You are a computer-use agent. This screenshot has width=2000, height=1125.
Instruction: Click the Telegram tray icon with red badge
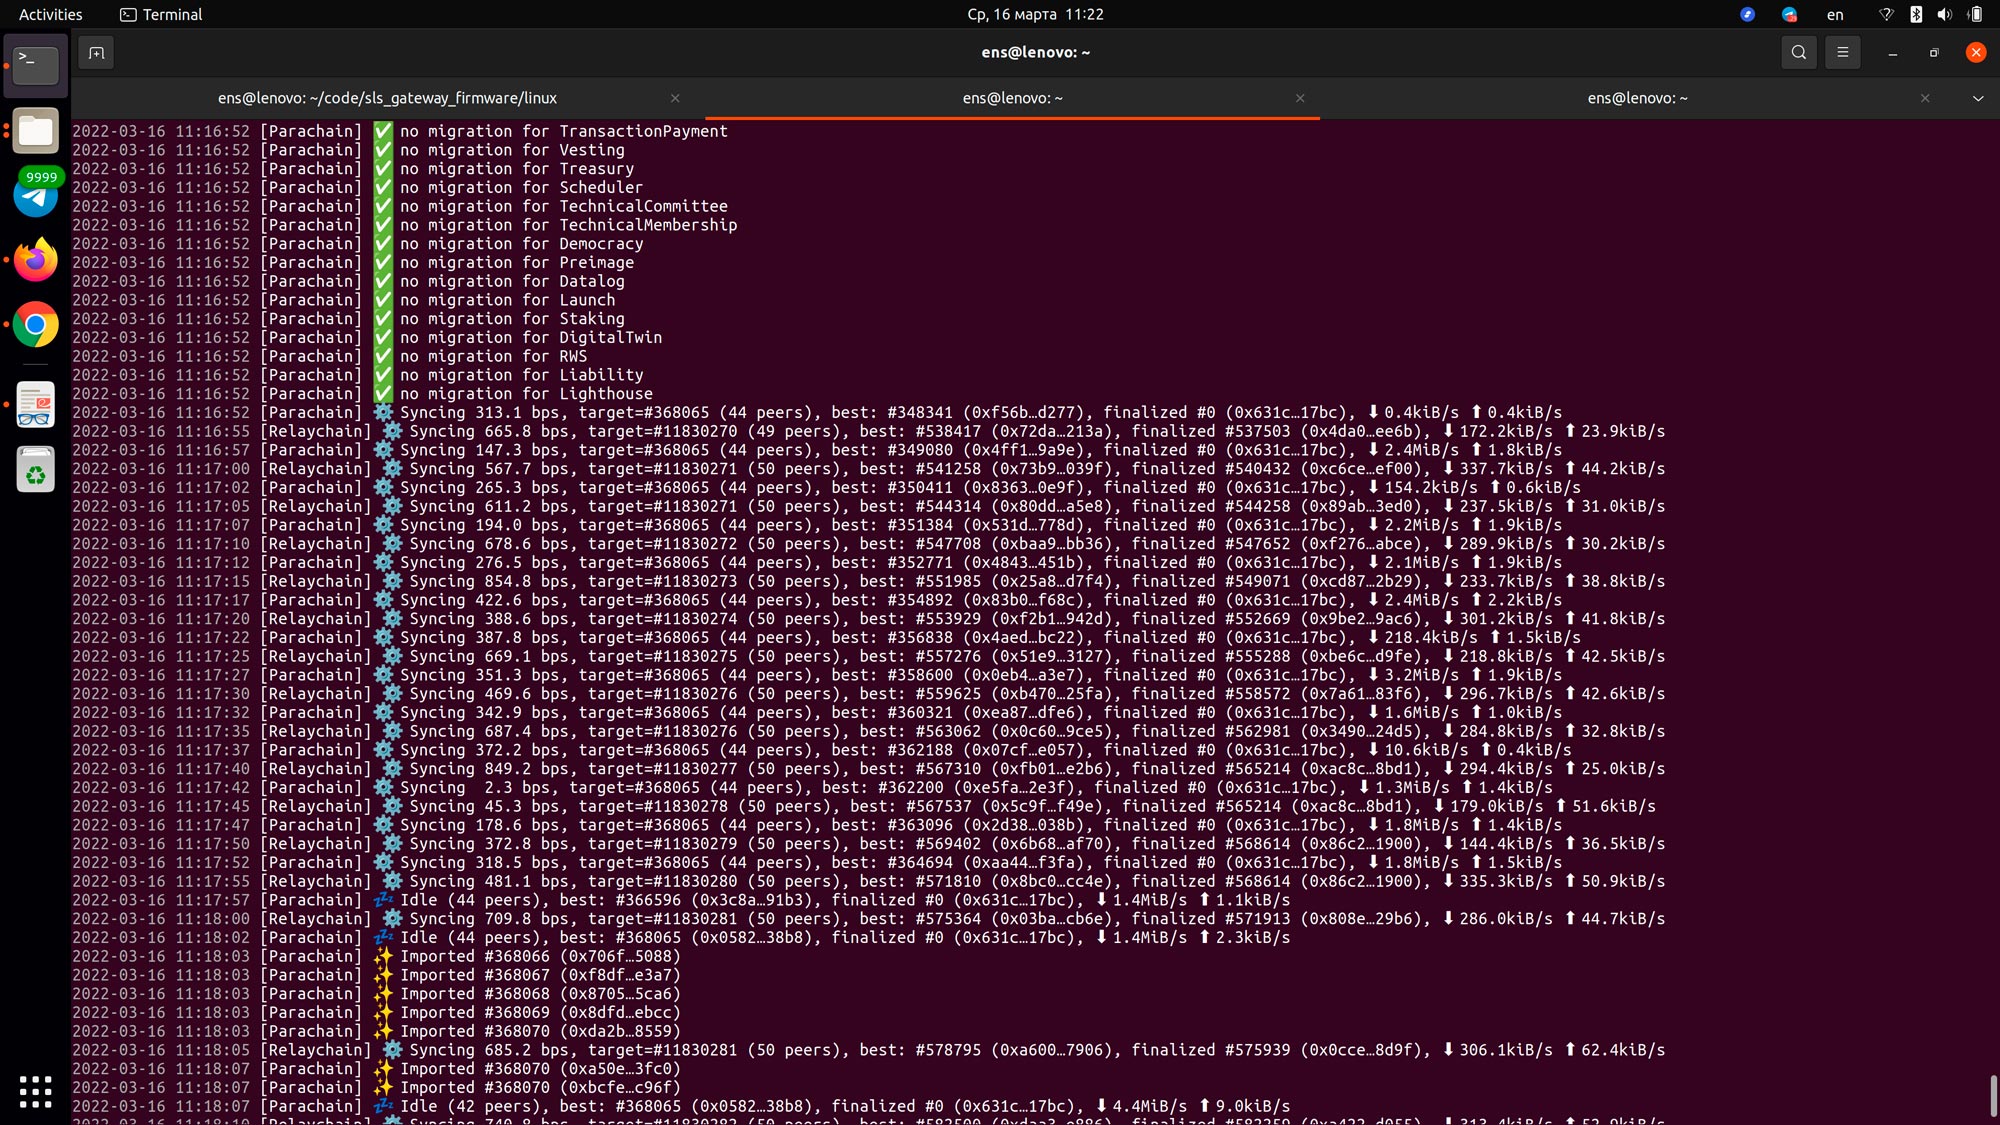pos(1789,14)
